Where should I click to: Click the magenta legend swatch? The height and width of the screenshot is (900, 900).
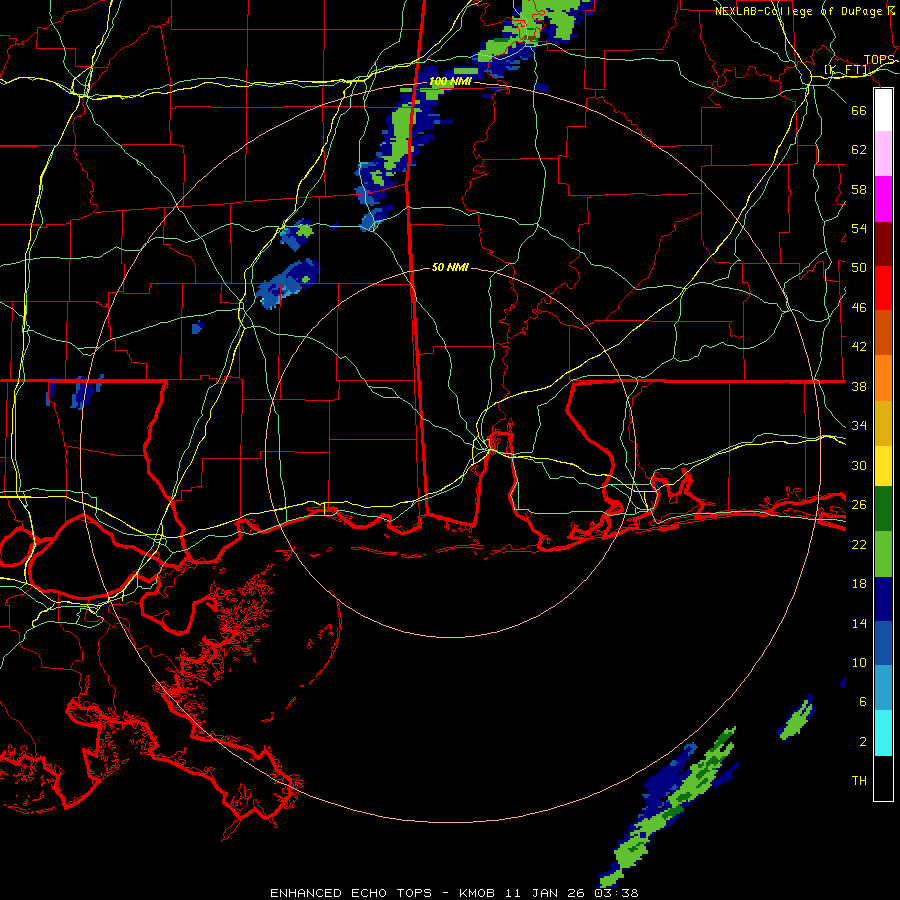click(883, 199)
